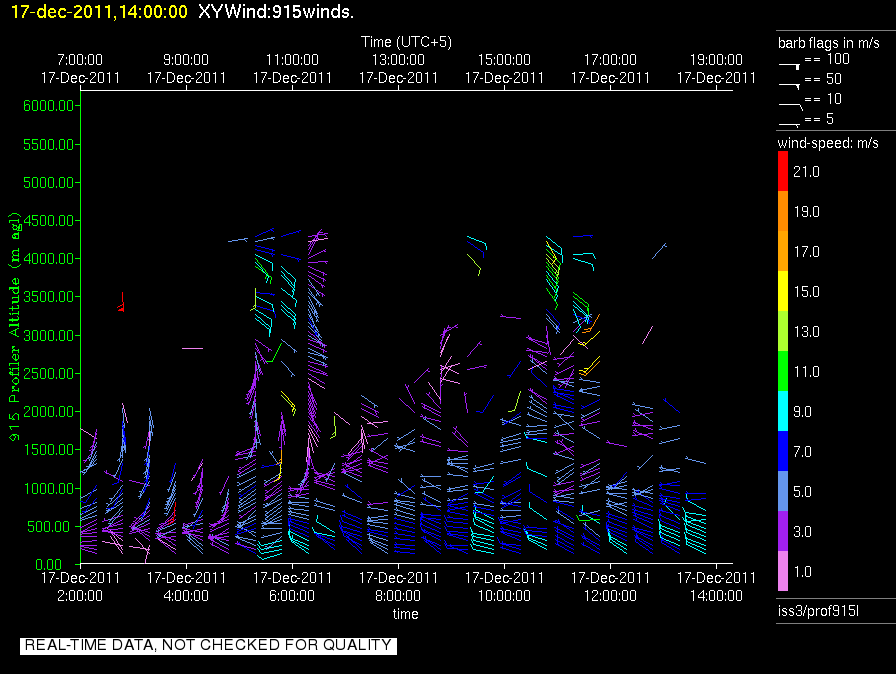Click the blue 7.0 color bar segment
This screenshot has width=896, height=674.
[x=783, y=451]
